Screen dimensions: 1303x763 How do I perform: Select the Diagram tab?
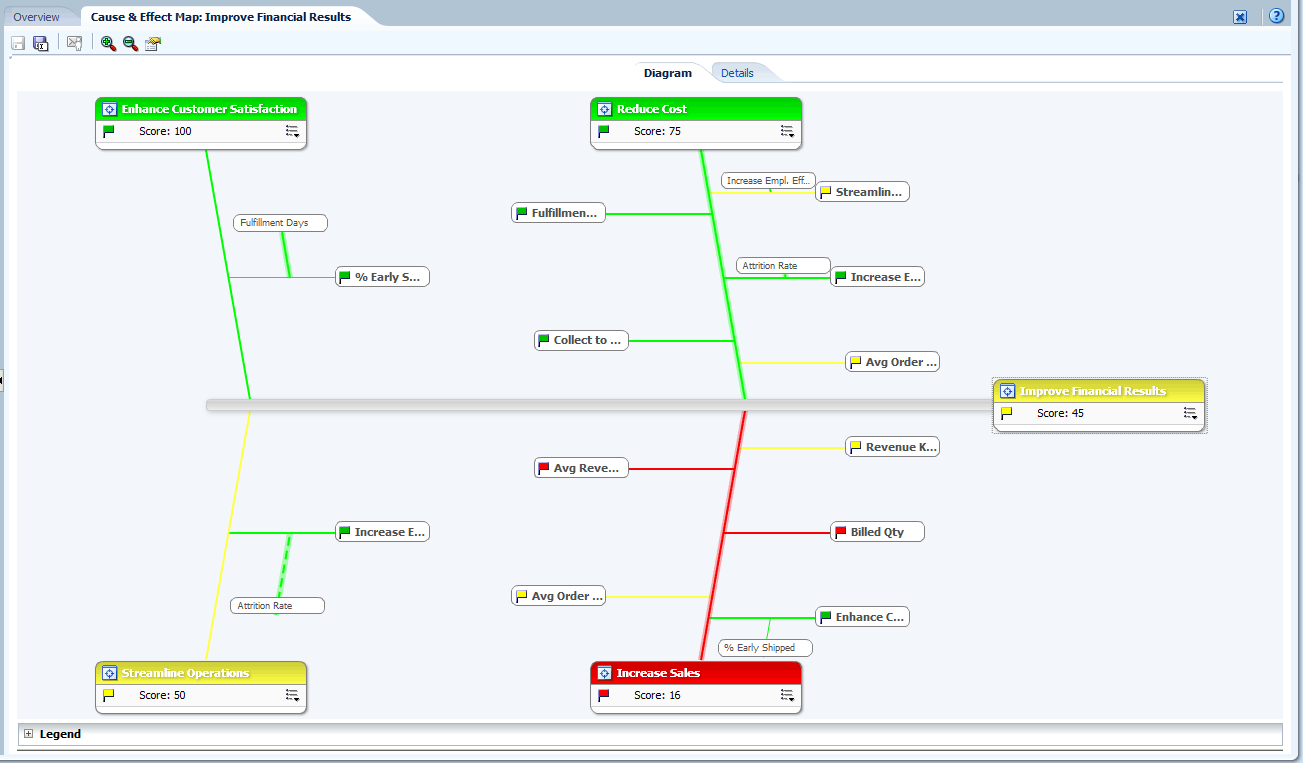pyautogui.click(x=667, y=73)
